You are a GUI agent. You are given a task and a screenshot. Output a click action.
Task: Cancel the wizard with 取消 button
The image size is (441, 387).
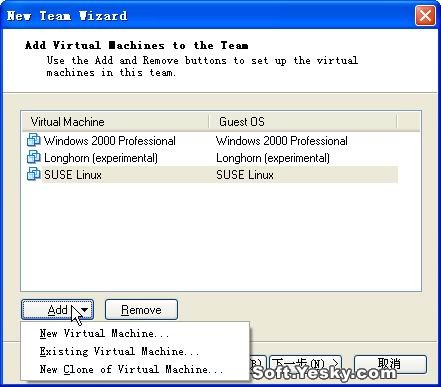[390, 364]
